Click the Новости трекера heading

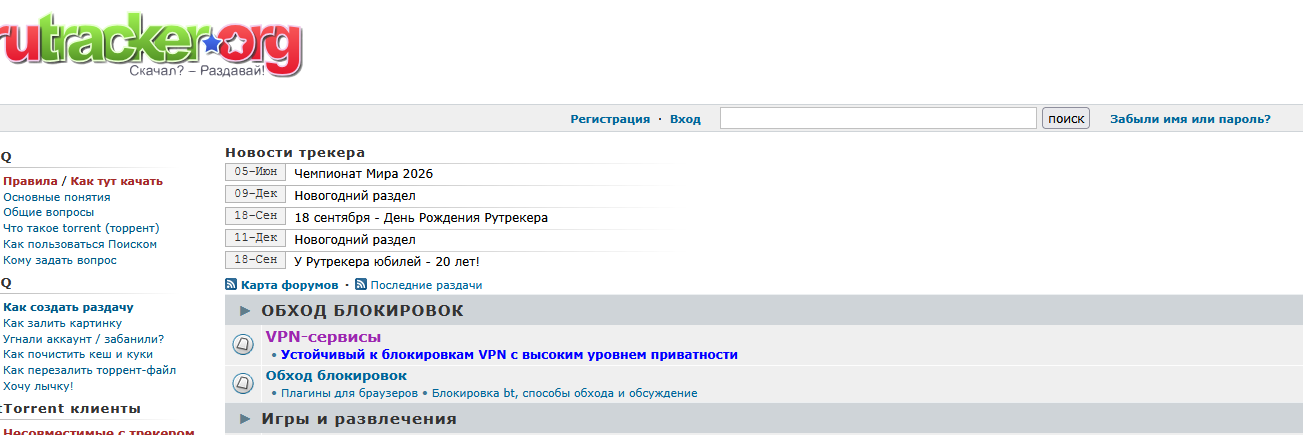tap(295, 153)
